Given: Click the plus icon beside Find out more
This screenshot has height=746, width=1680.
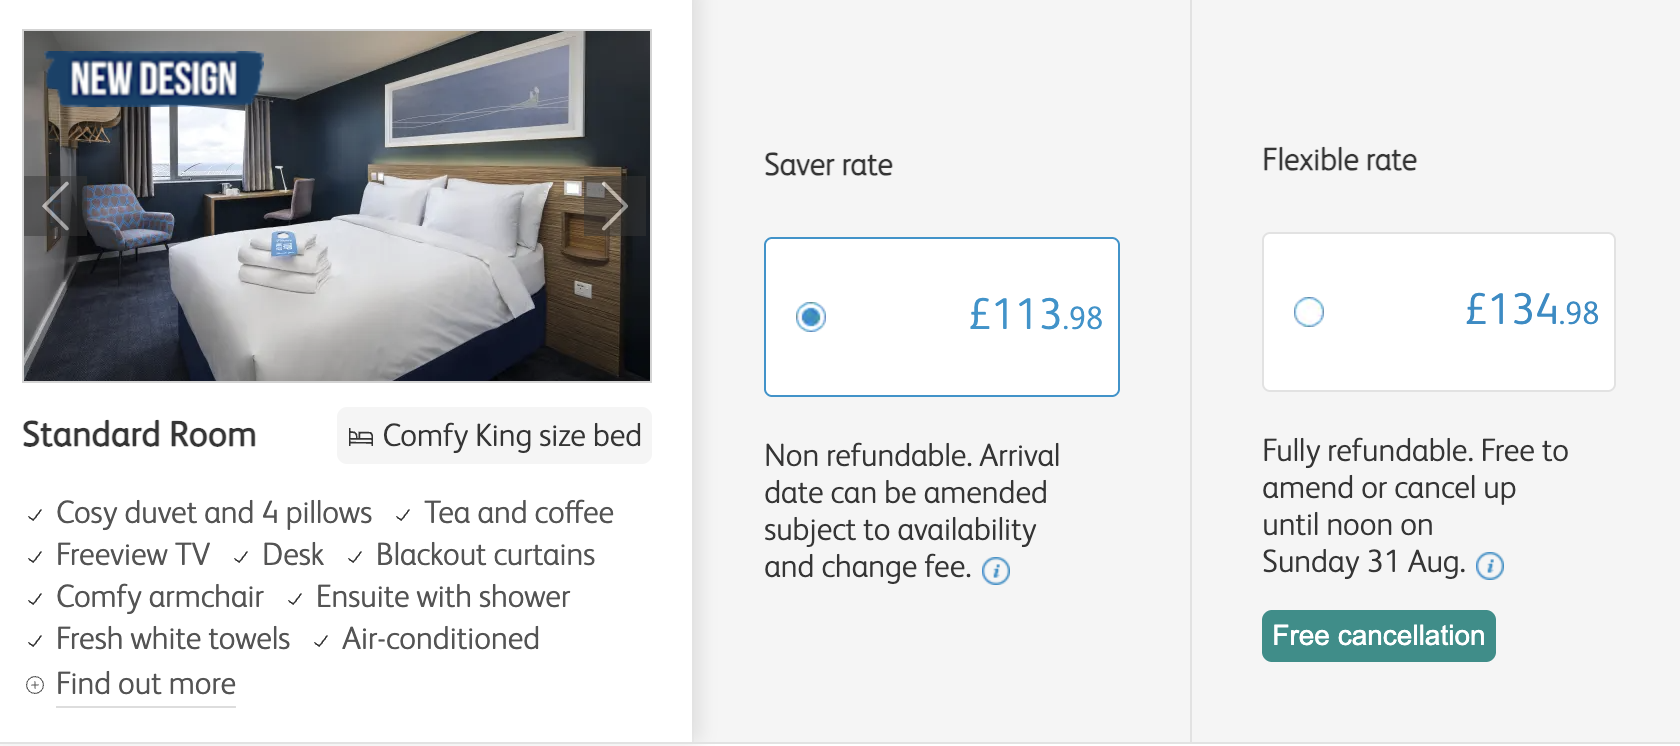Looking at the screenshot, I should (35, 685).
